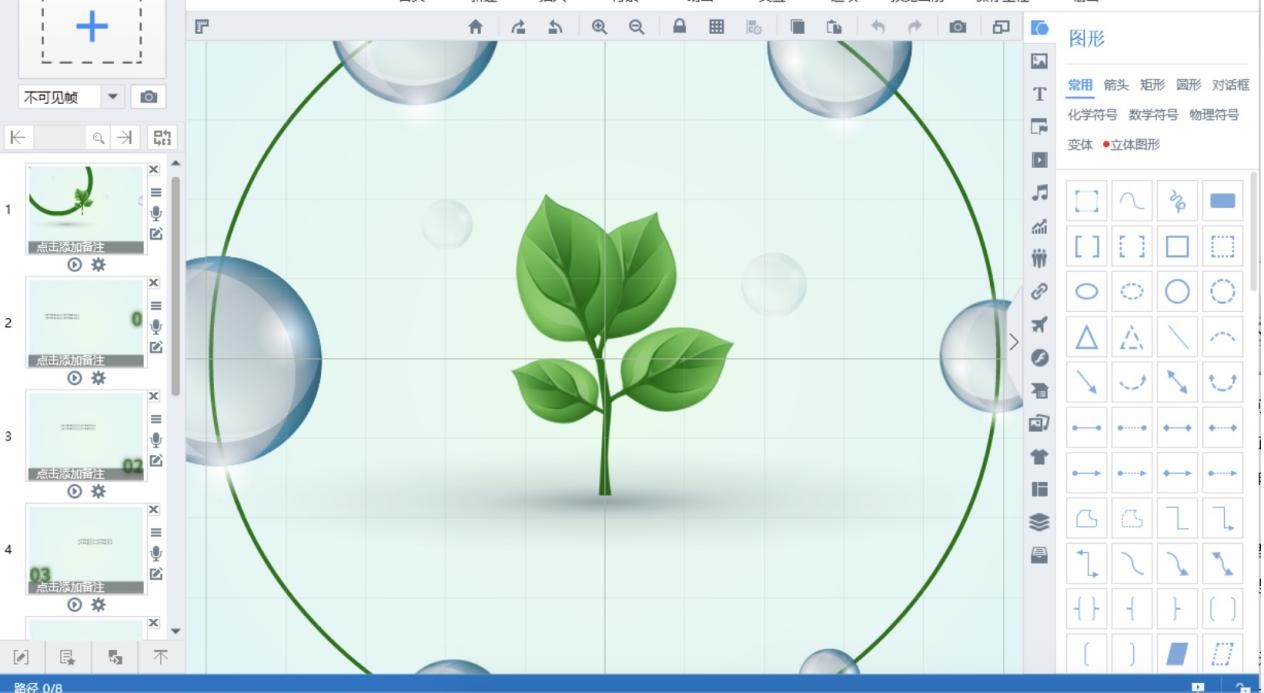Redo with the right curved arrow
This screenshot has width=1264, height=693.
[x=915, y=27]
